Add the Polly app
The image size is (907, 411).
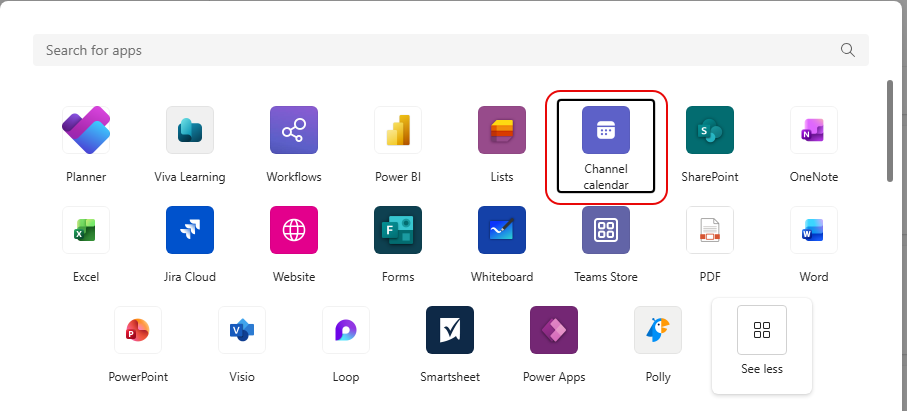click(658, 331)
